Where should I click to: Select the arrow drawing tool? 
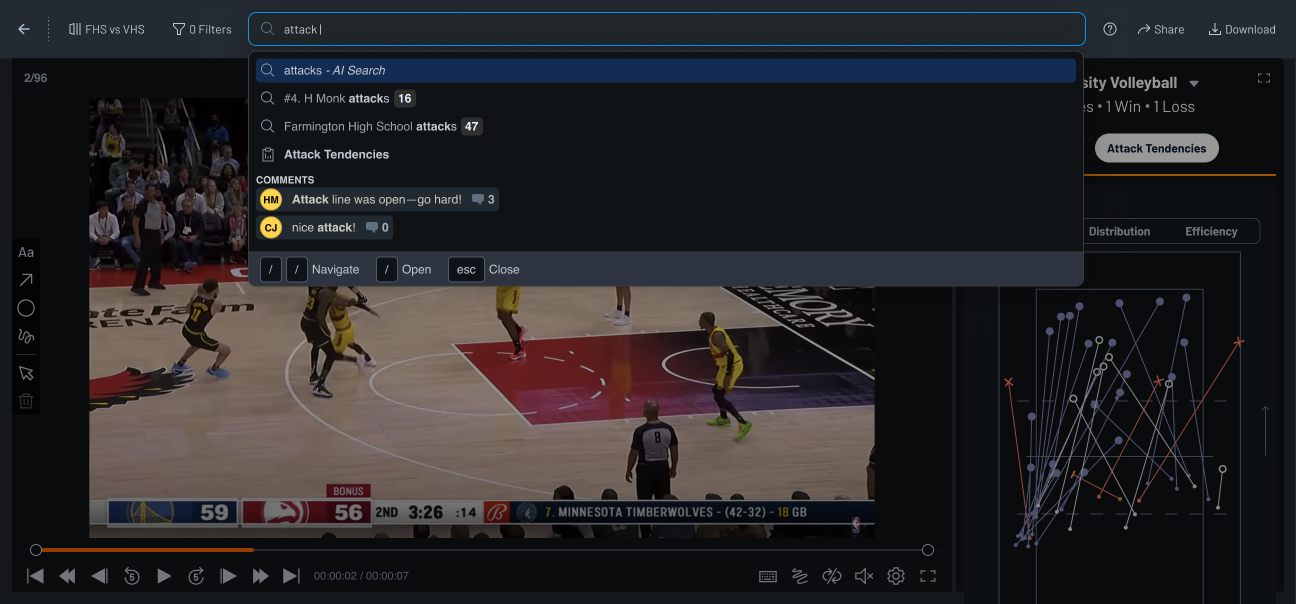click(x=26, y=280)
